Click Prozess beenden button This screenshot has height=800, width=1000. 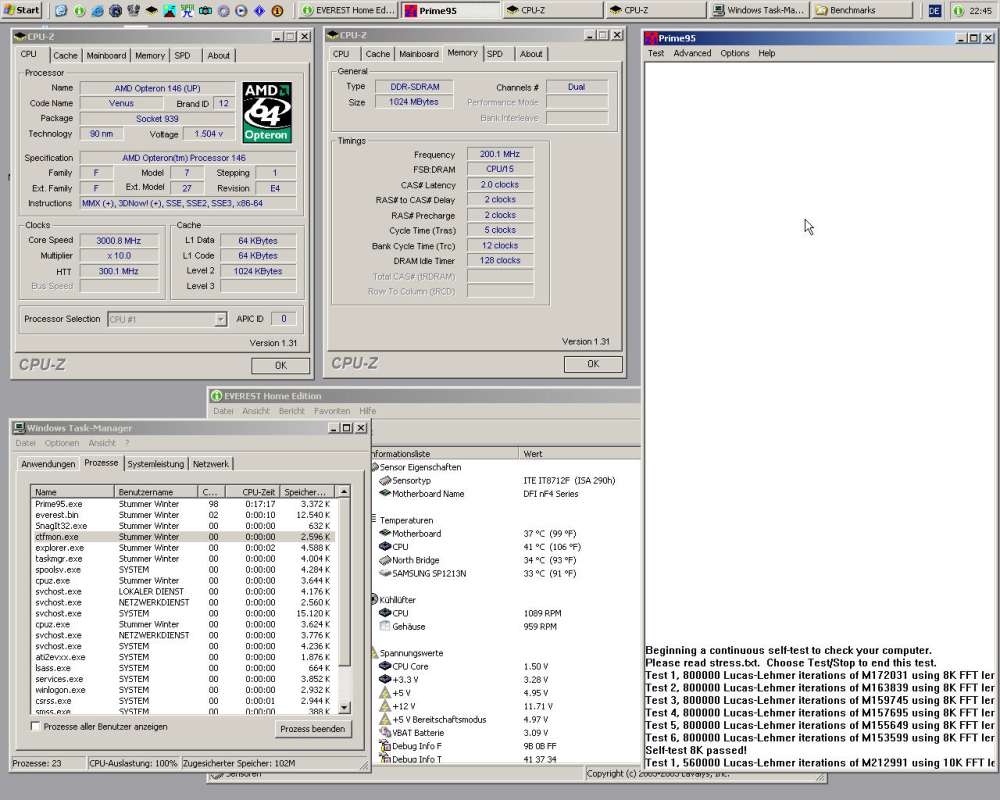point(312,729)
